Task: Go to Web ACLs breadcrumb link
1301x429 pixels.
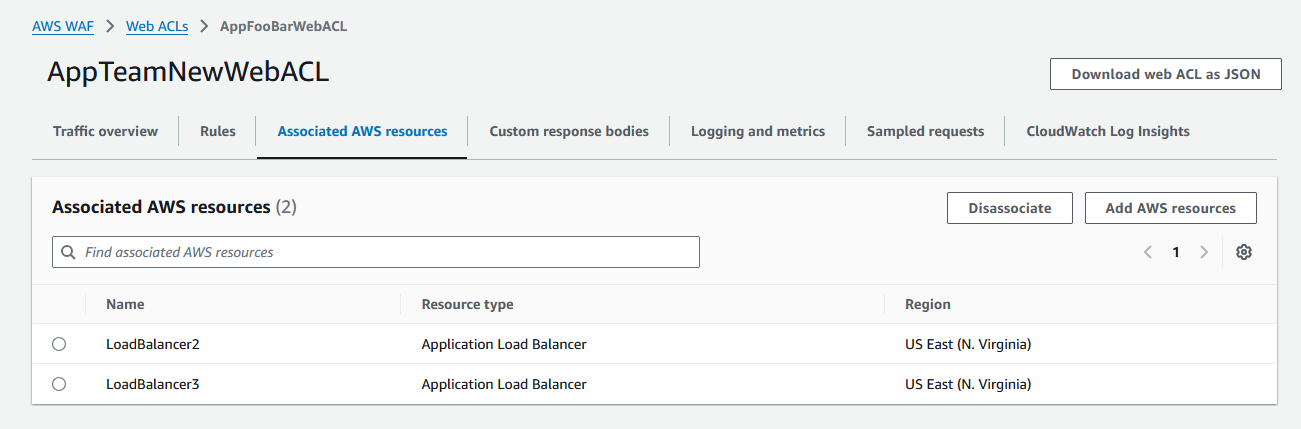Action: click(157, 26)
